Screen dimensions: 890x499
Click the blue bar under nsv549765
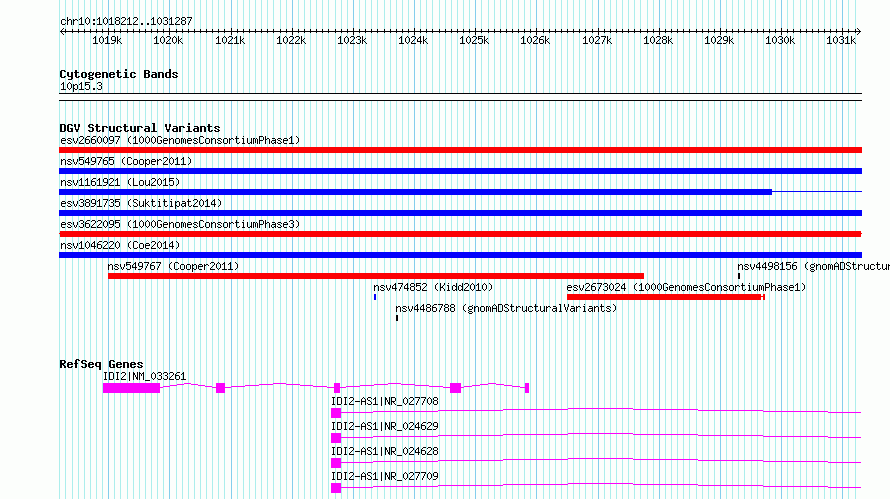[x=460, y=171]
